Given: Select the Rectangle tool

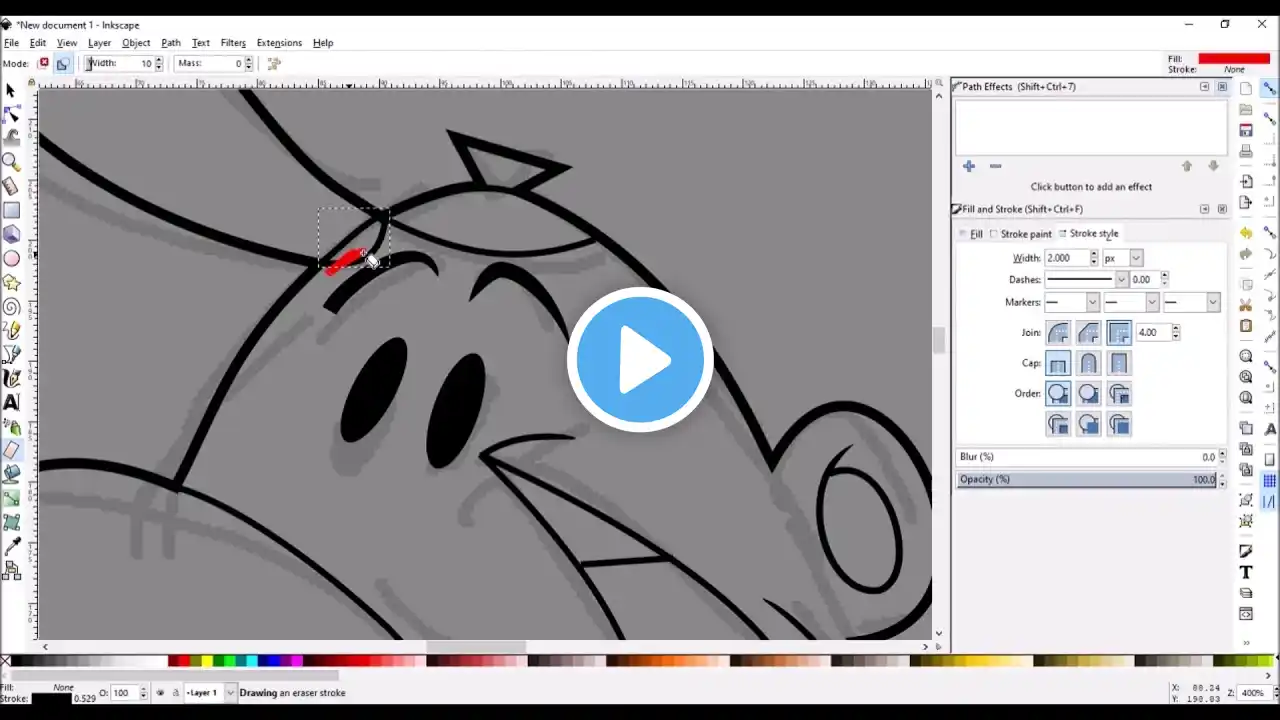Looking at the screenshot, I should [11, 210].
